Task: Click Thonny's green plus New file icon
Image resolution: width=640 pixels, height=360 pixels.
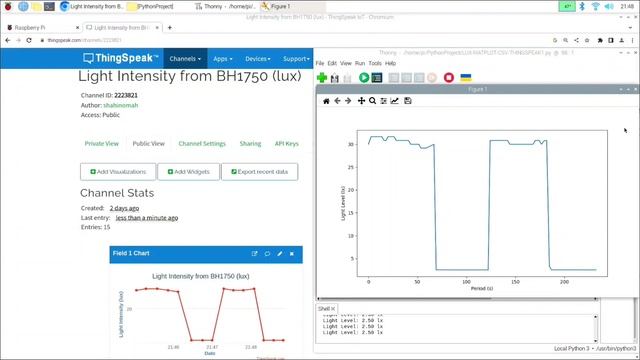Action: click(x=322, y=78)
